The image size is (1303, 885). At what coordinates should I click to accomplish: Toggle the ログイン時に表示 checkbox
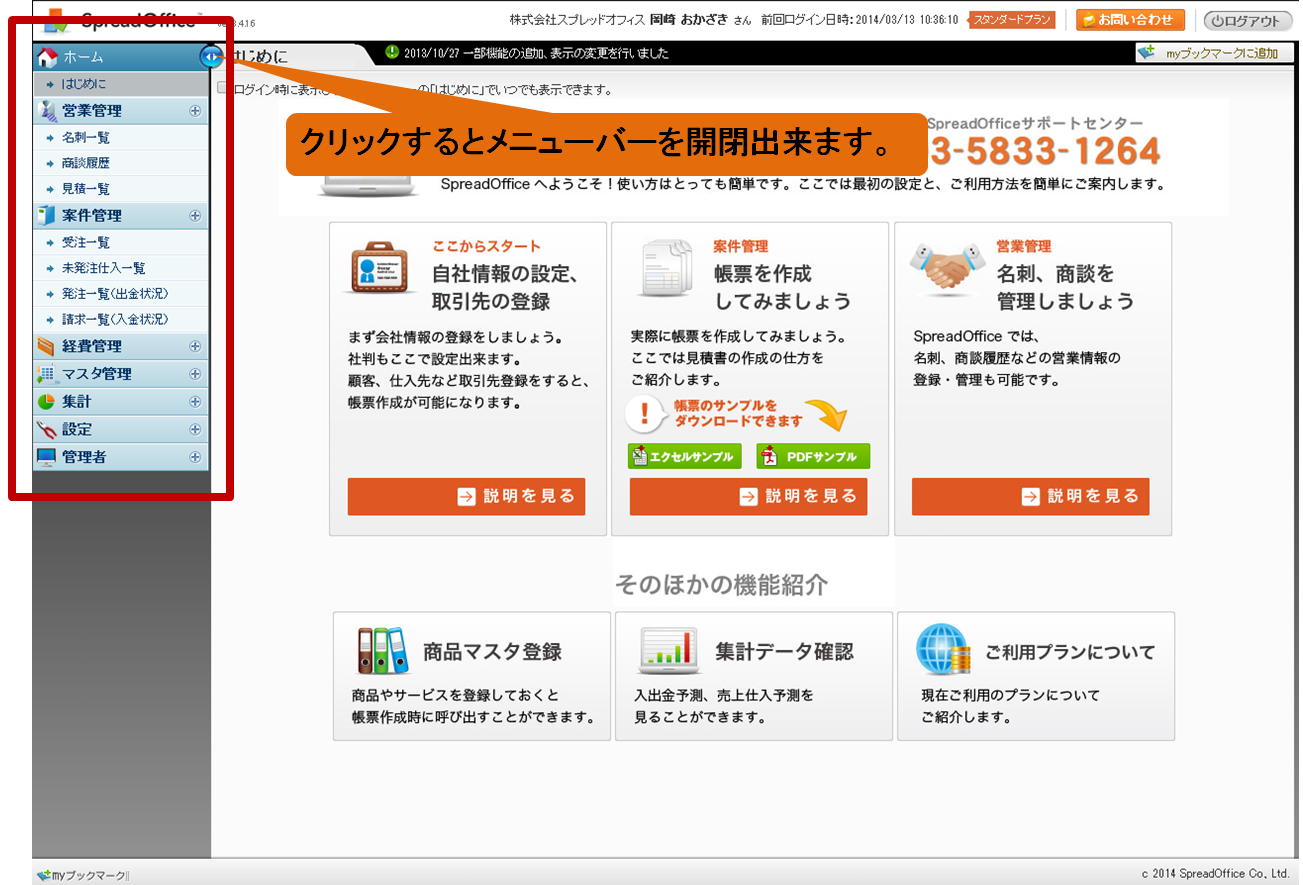(223, 88)
